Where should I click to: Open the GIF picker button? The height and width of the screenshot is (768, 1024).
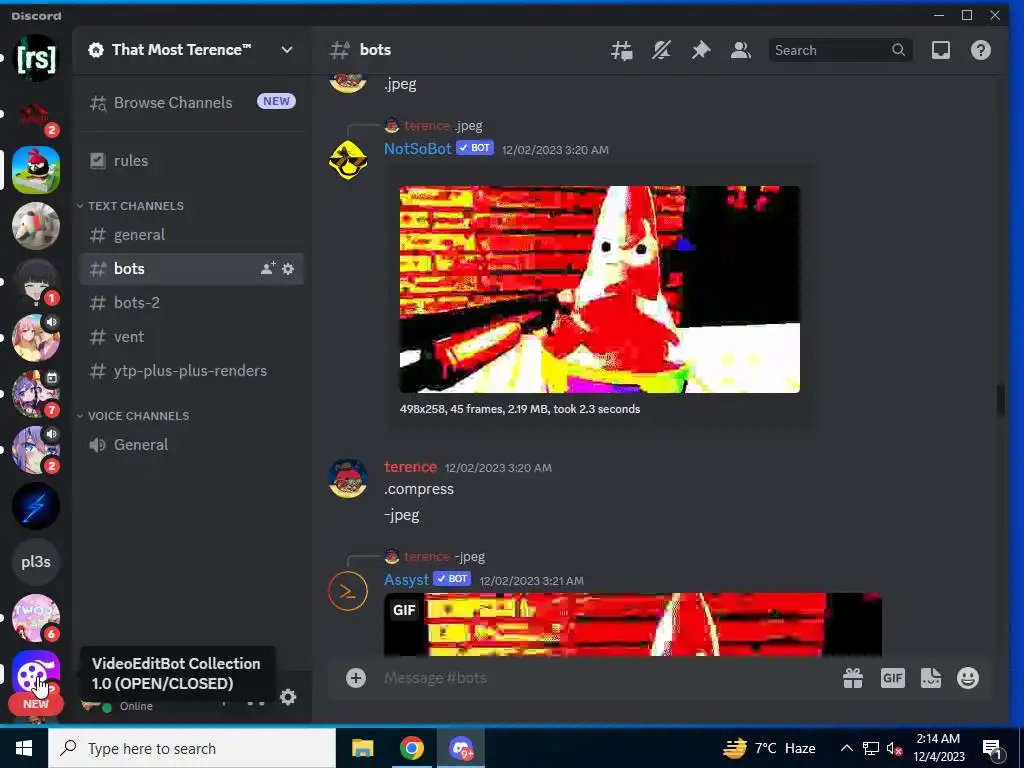892,678
